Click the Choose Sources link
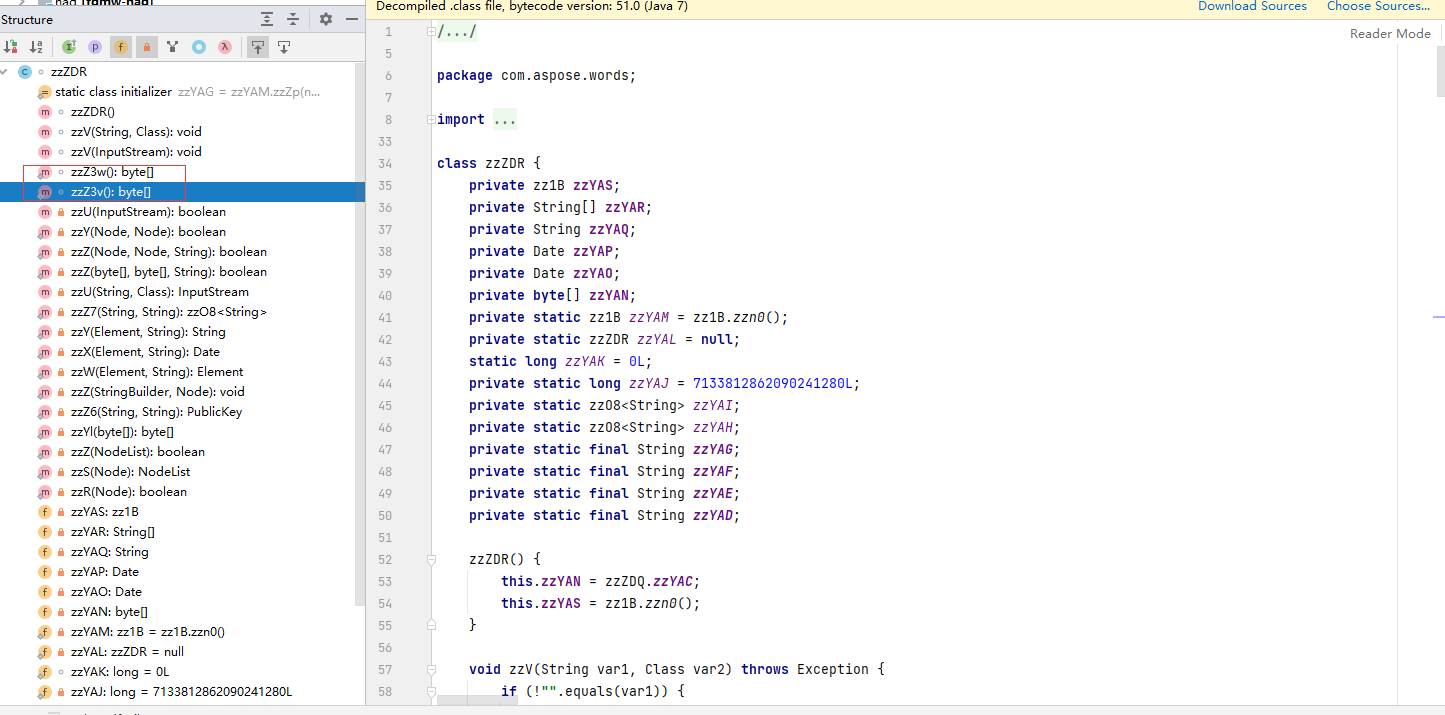Viewport: 1445px width, 715px height. click(x=1378, y=6)
